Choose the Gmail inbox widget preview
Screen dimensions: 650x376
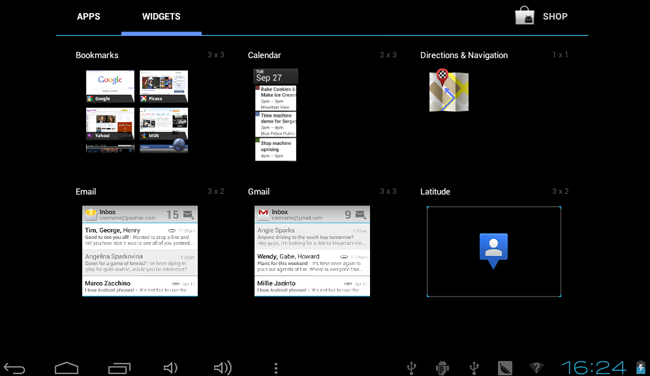coord(312,251)
